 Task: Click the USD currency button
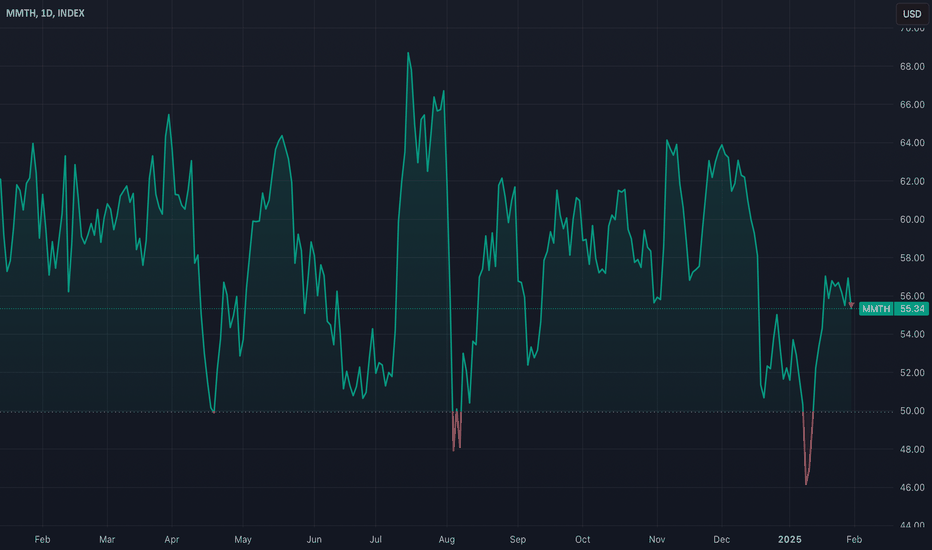pyautogui.click(x=912, y=14)
